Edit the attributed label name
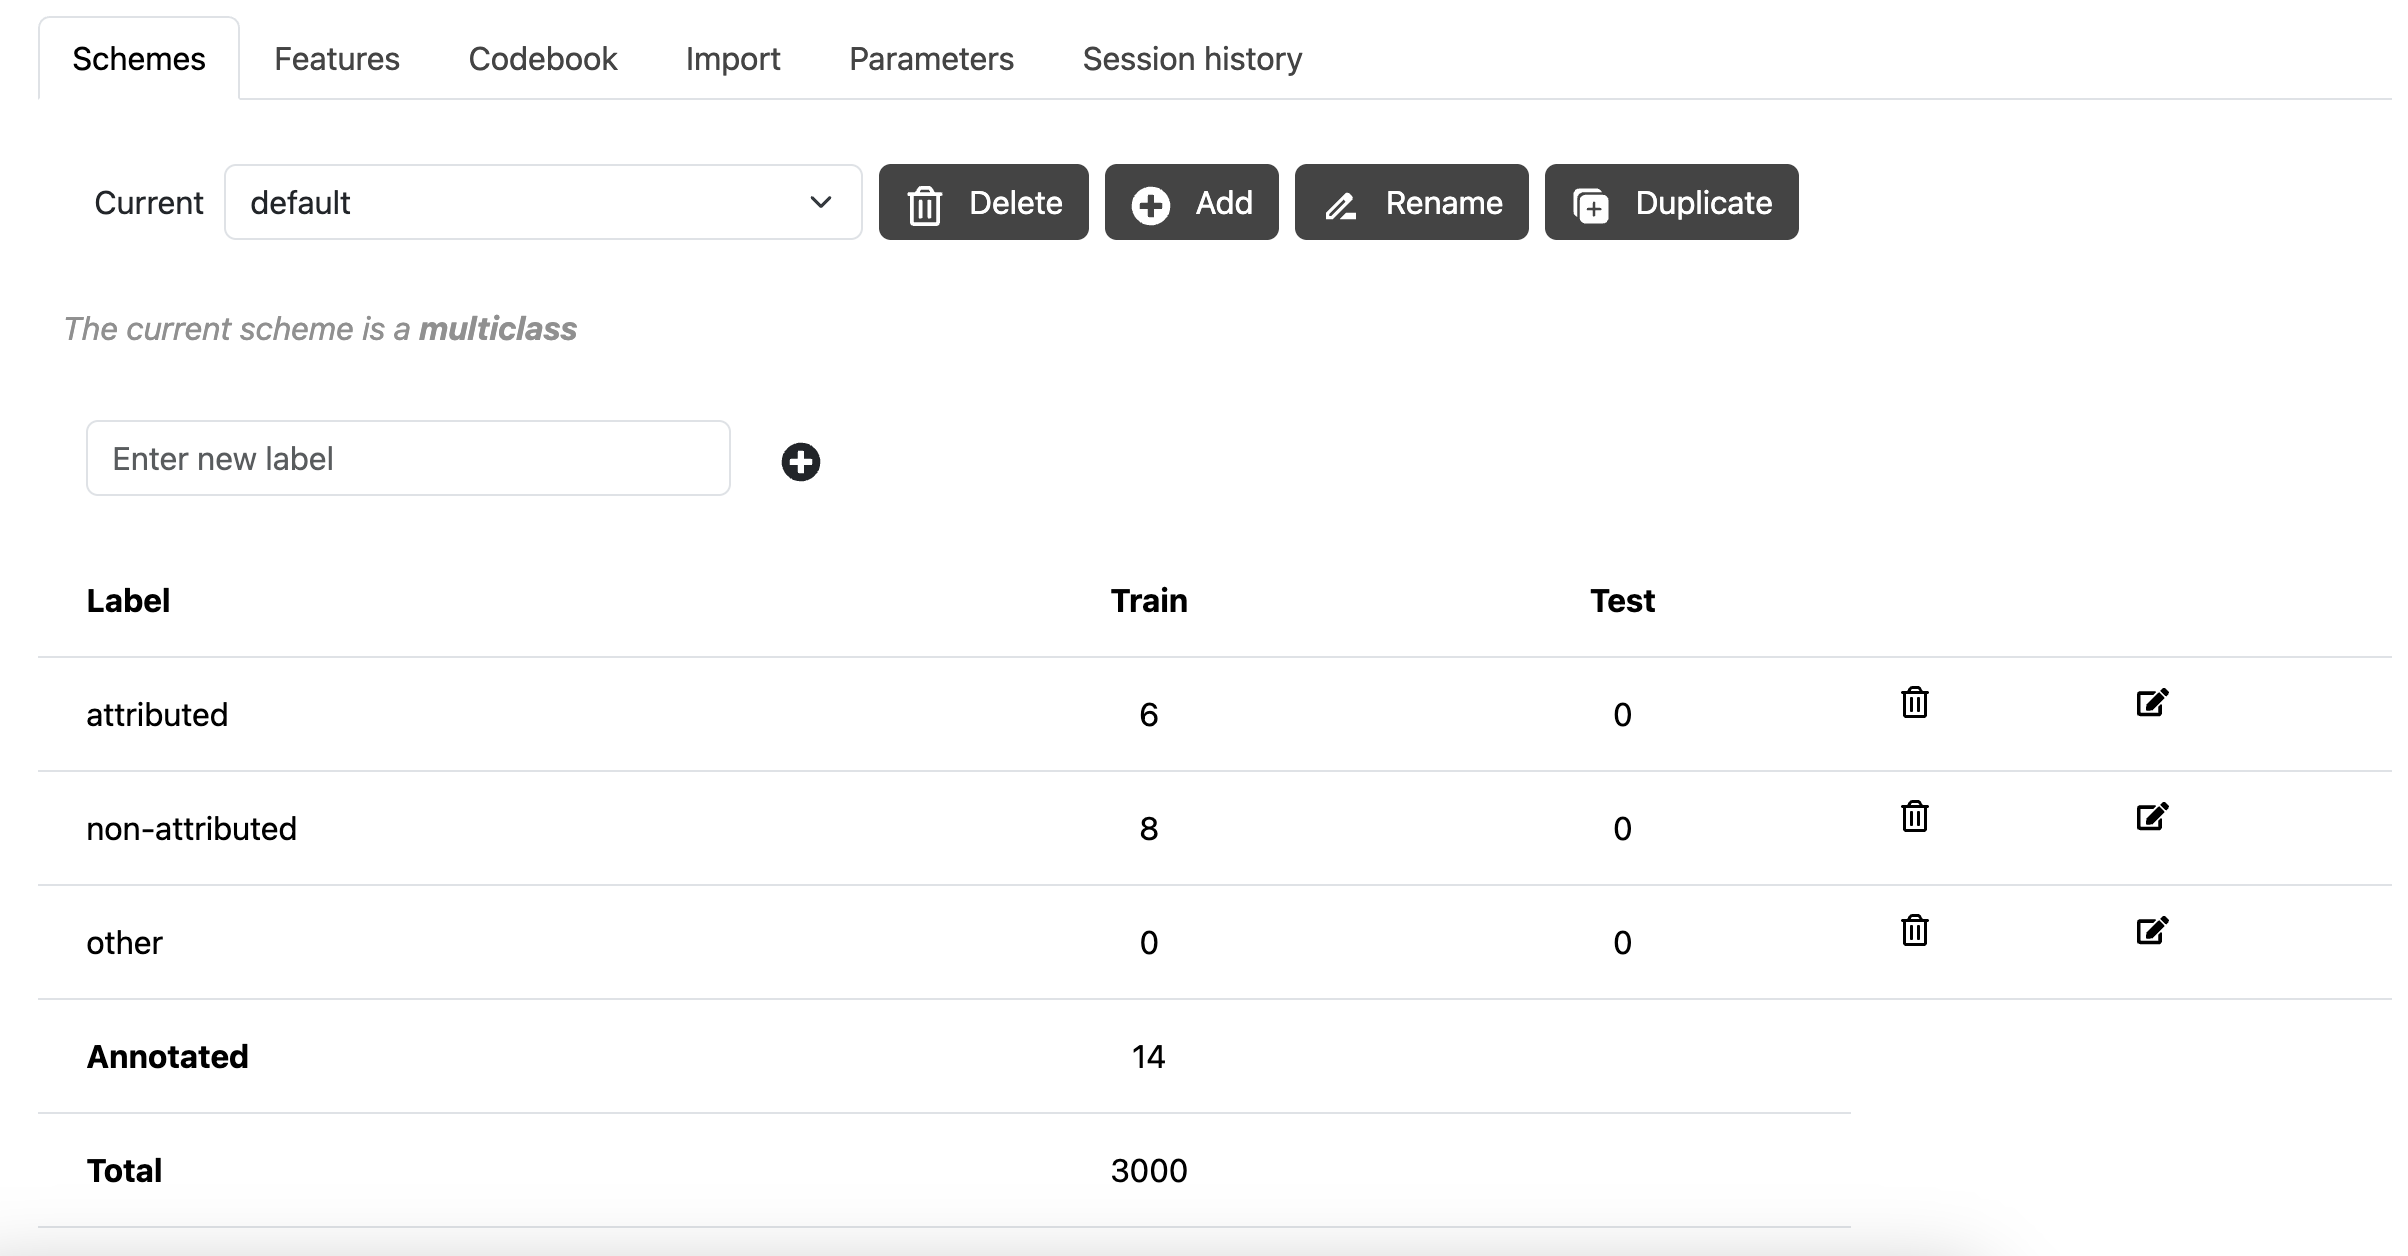The width and height of the screenshot is (2408, 1256). pos(2152,702)
